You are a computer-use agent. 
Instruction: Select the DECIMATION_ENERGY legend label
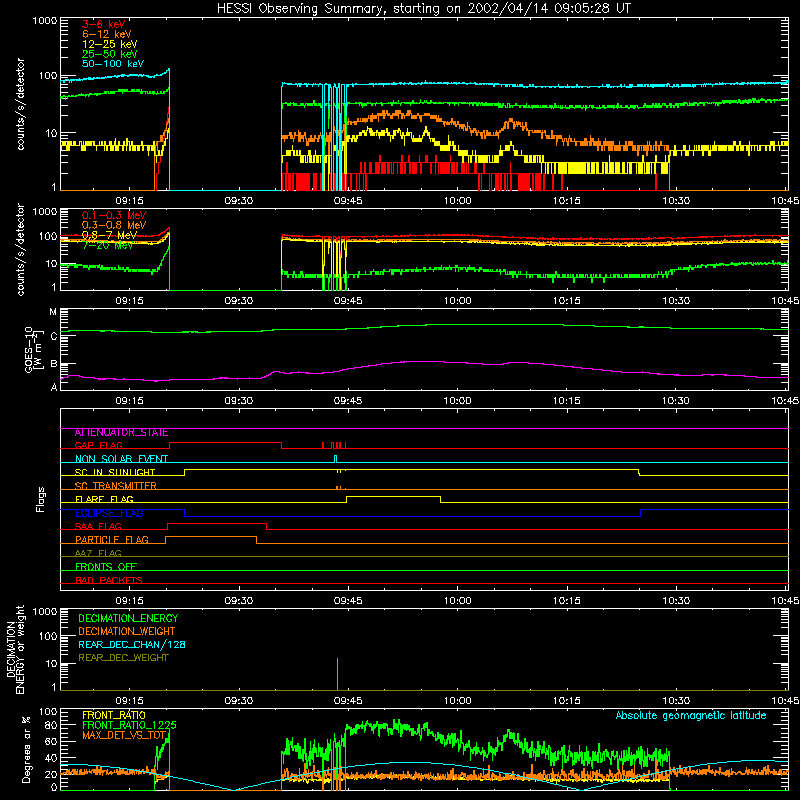point(128,618)
